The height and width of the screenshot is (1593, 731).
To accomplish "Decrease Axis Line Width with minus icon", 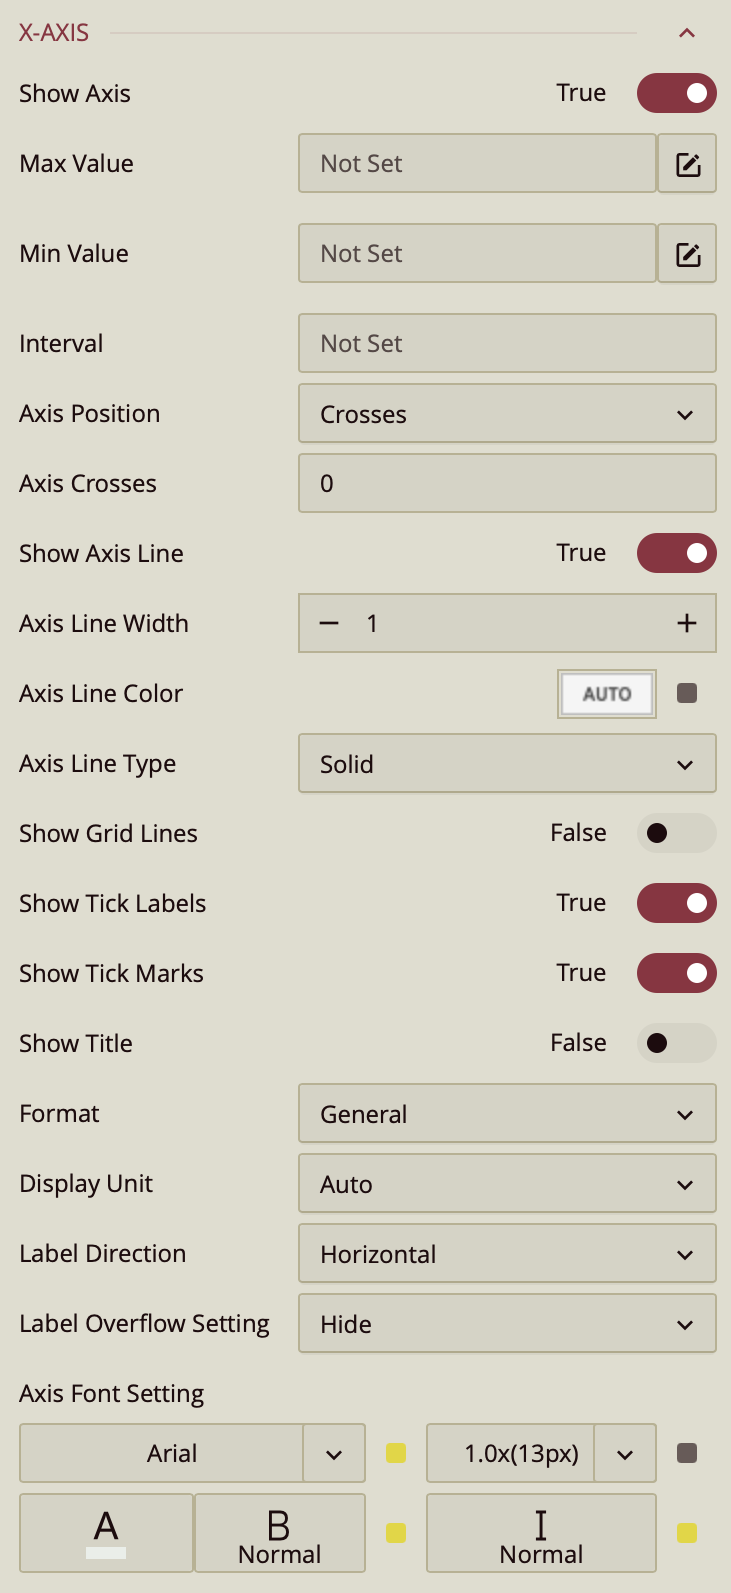I will 329,624.
